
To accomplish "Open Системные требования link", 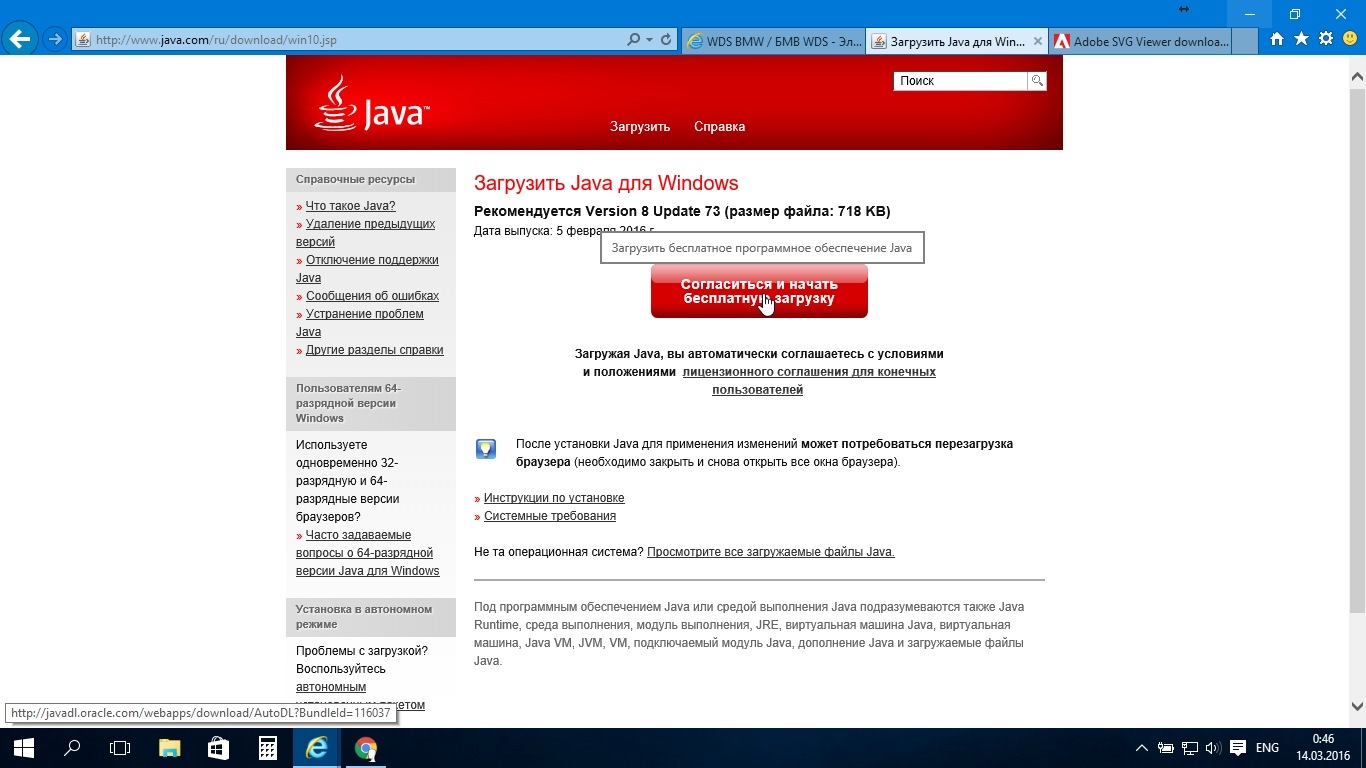I will click(x=550, y=516).
